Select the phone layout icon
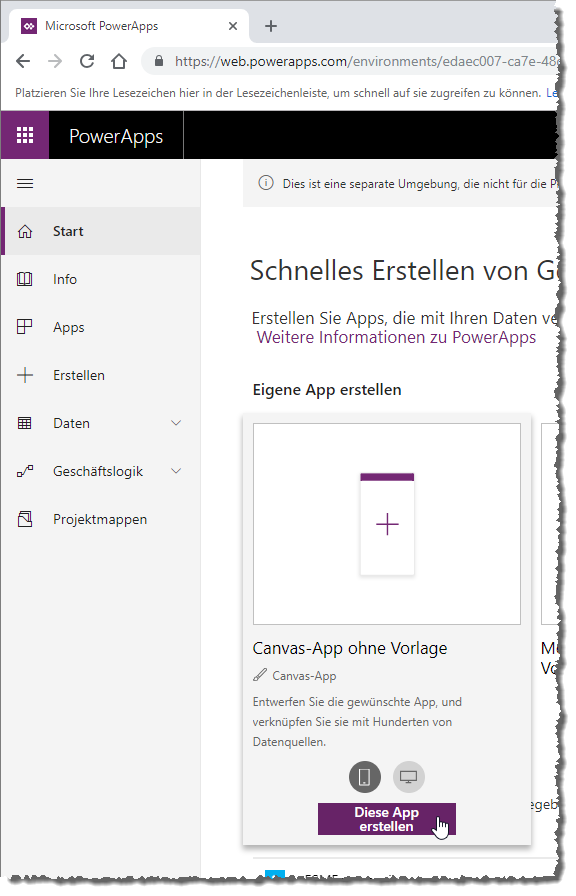Viewport: 576px width, 896px height. [365, 777]
